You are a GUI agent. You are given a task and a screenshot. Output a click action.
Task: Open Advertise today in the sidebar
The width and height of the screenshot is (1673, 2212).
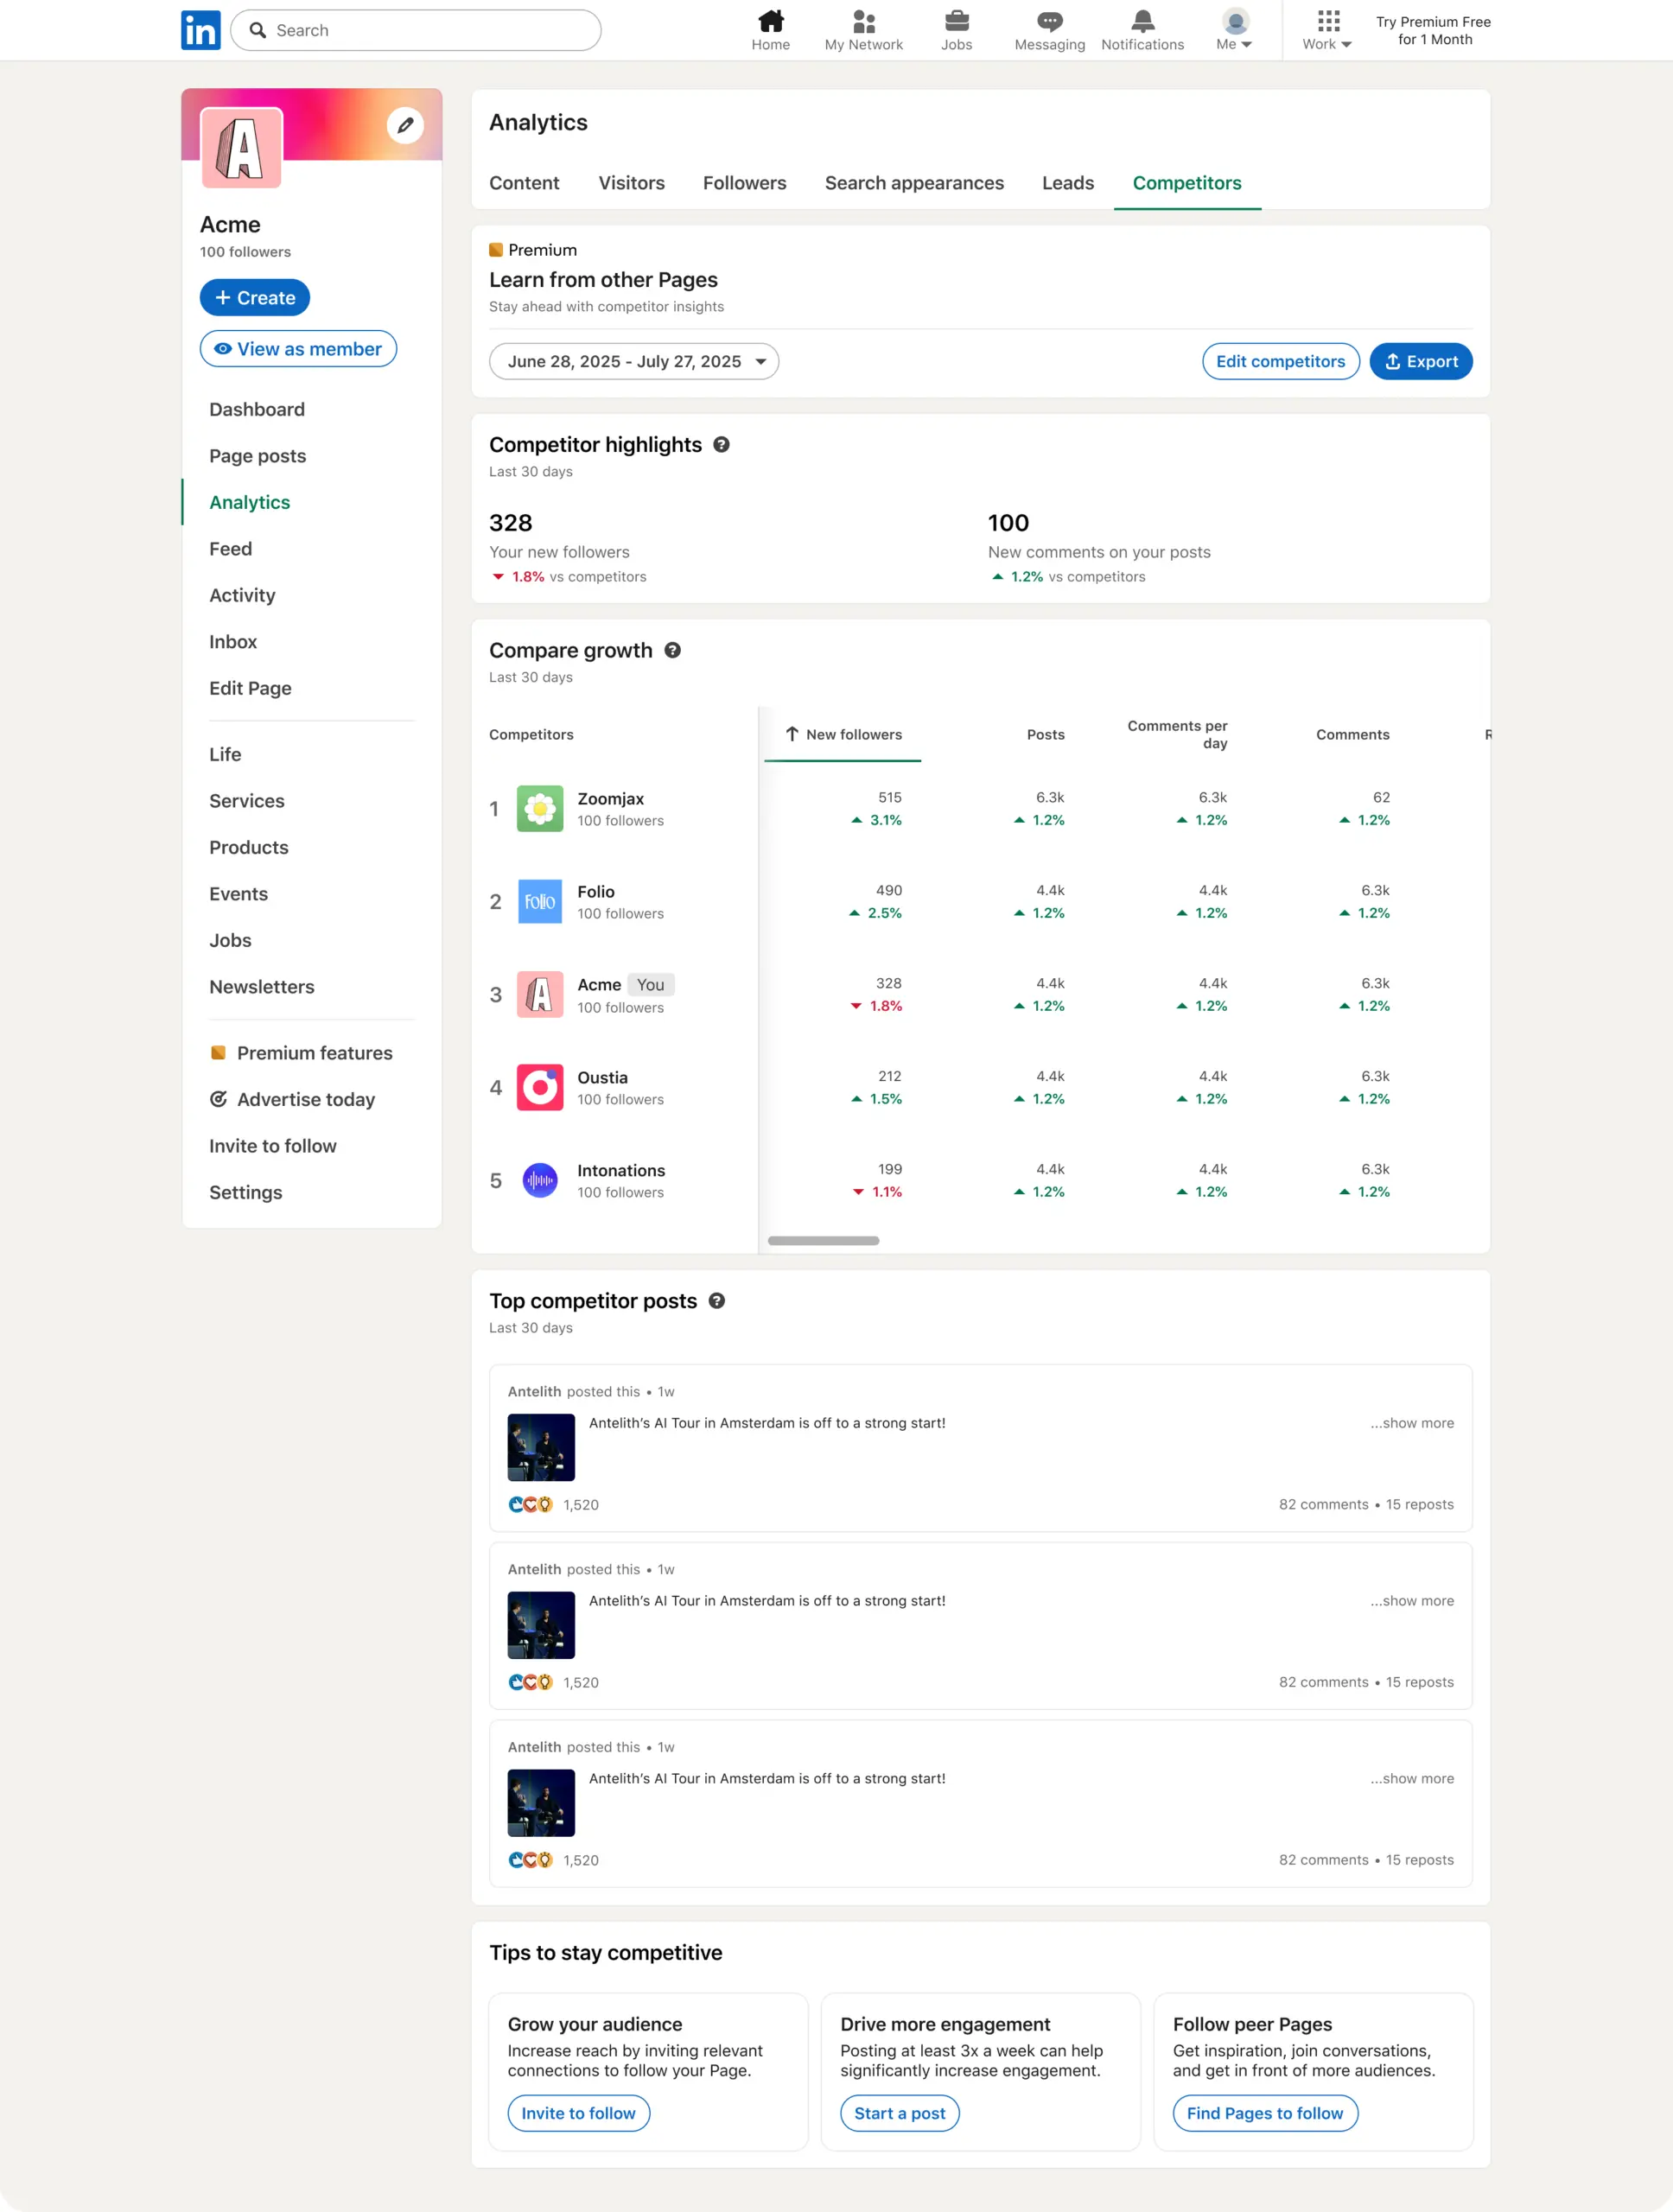click(x=293, y=1100)
